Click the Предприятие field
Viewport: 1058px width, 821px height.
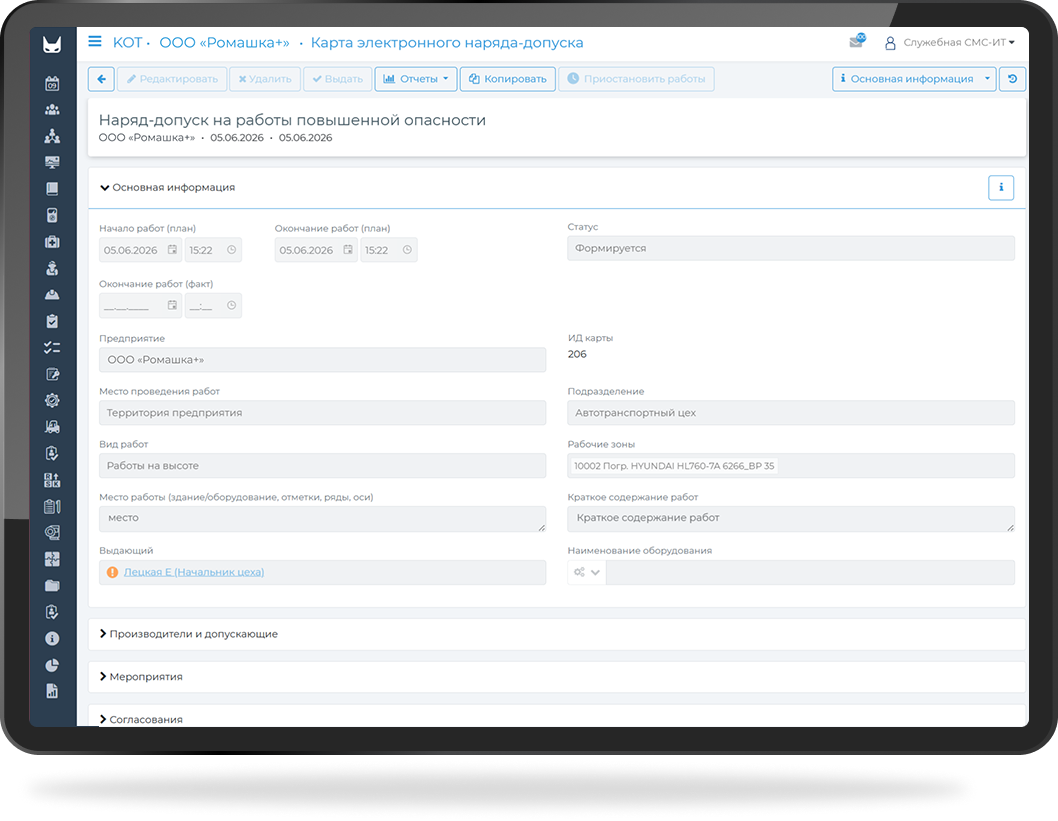tap(323, 360)
